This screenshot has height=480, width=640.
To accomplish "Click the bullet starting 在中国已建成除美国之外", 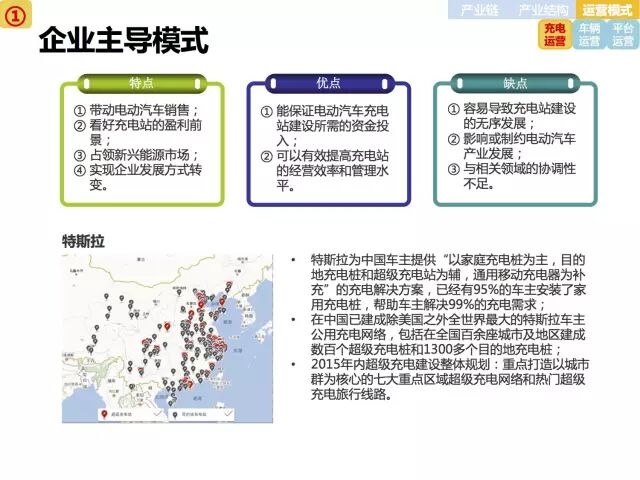I will (448, 334).
